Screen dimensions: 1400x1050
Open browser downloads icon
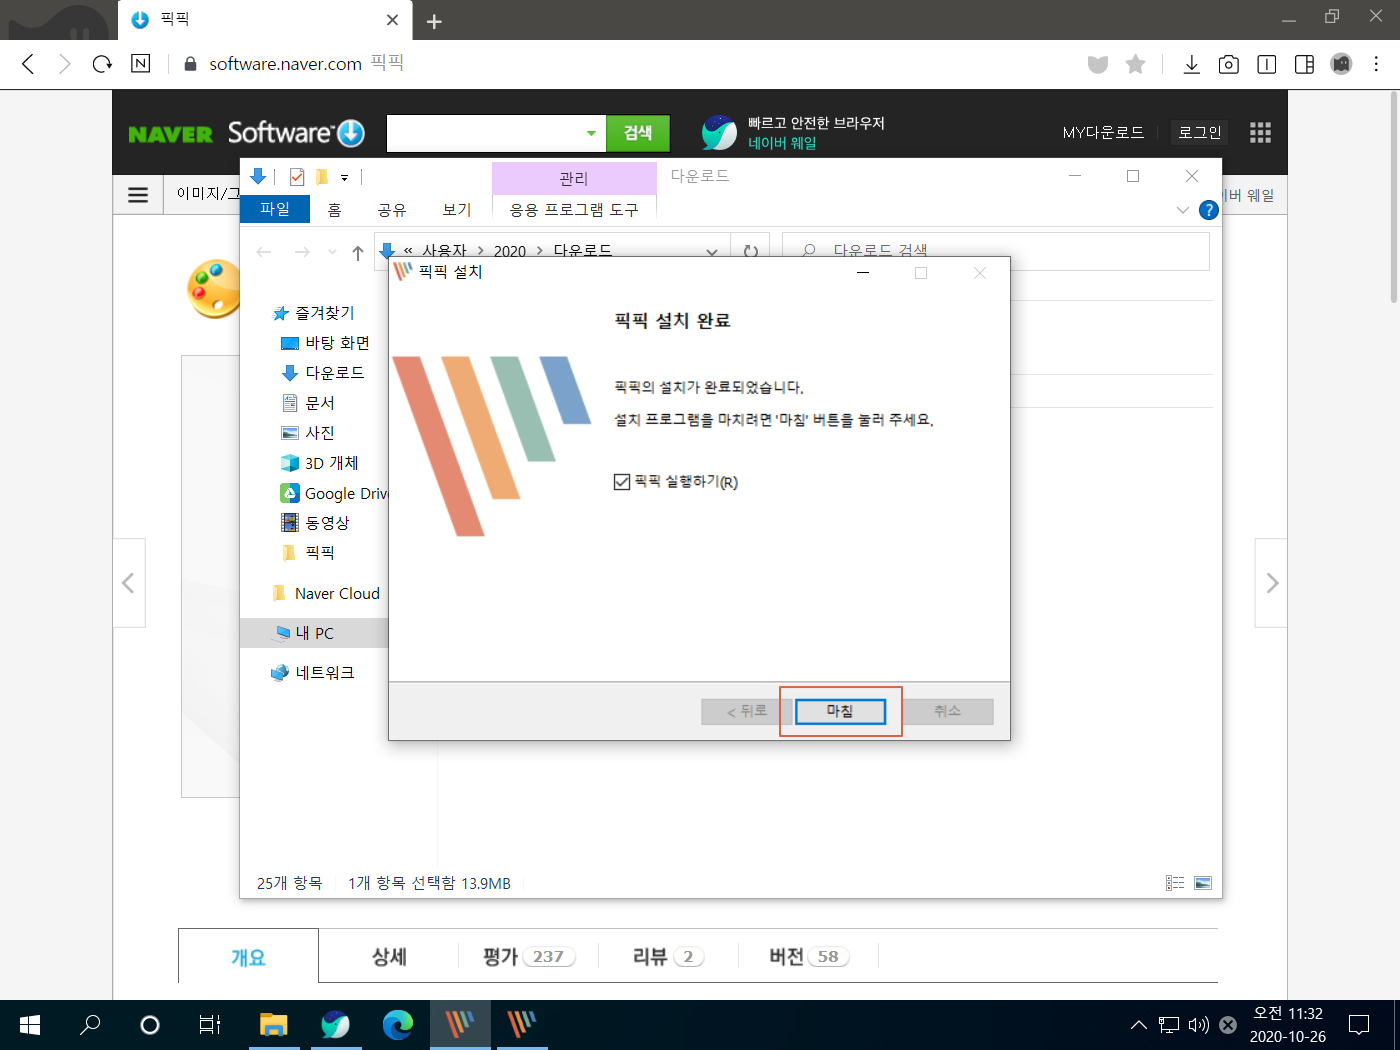(x=1191, y=64)
